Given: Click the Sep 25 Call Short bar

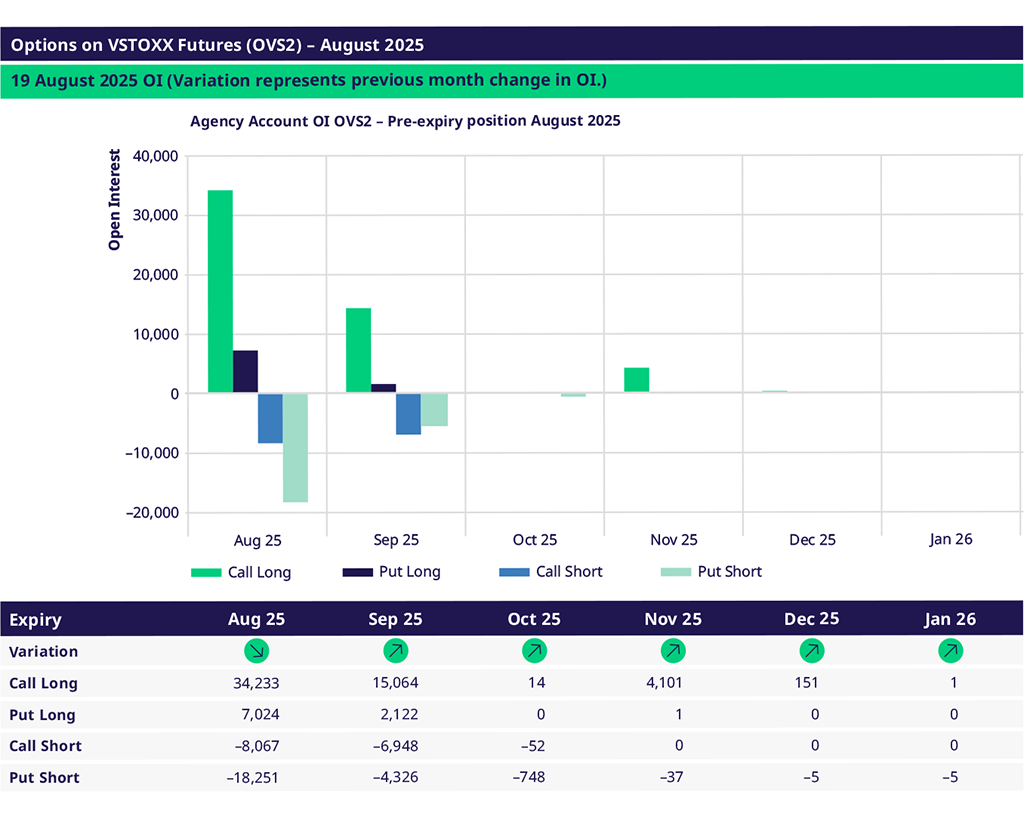Looking at the screenshot, I should 408,413.
